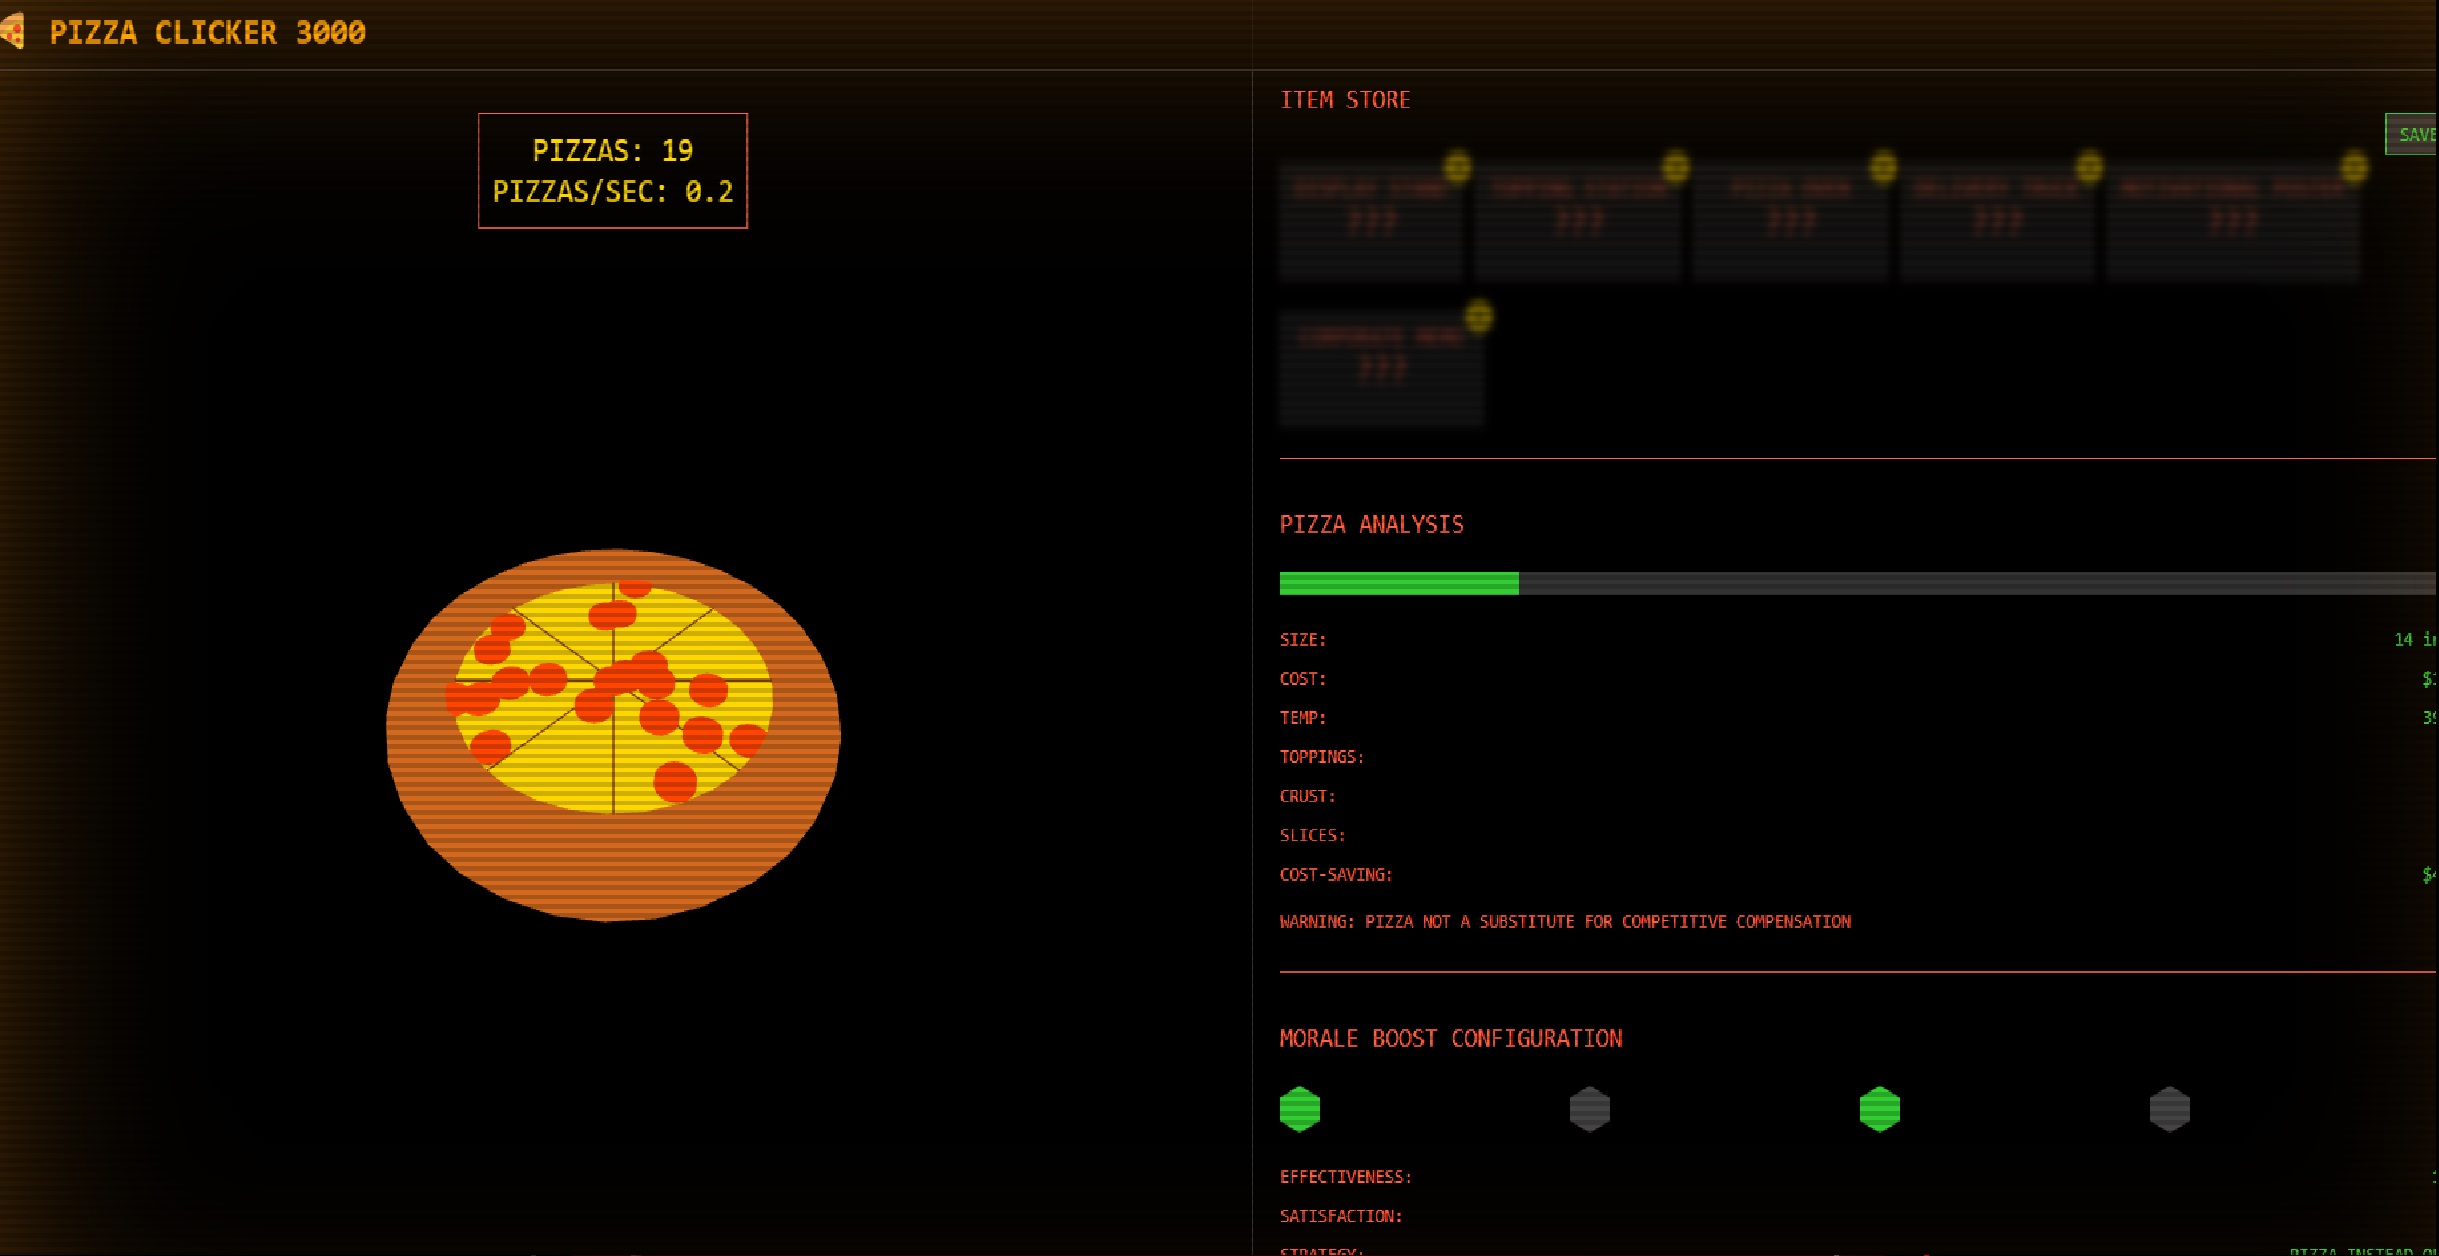The image size is (2439, 1256).
Task: Click the PIZZAS counter display box
Action: 612,170
